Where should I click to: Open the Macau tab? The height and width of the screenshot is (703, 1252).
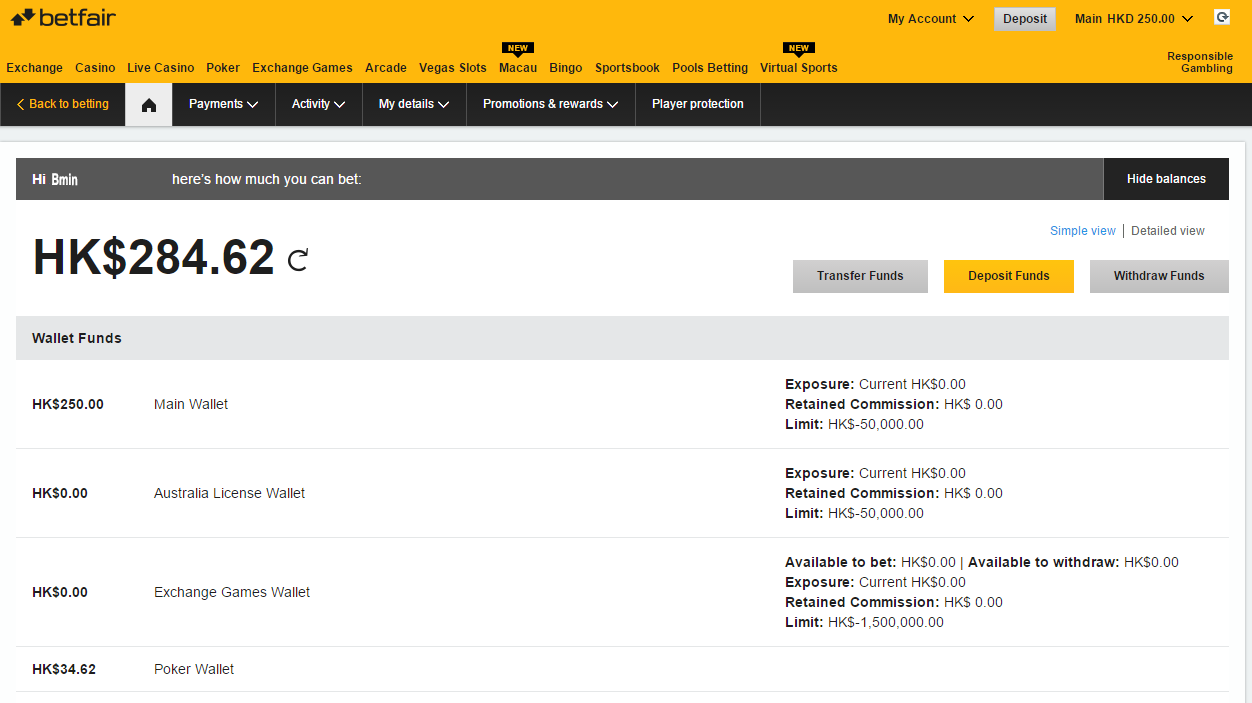[x=518, y=68]
